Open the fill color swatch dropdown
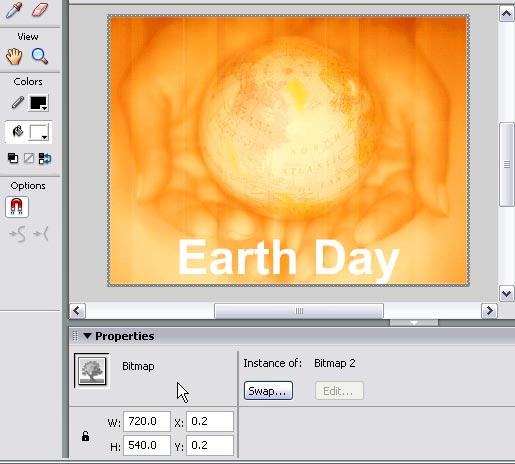Viewport: 515px width, 464px height. pyautogui.click(x=39, y=132)
